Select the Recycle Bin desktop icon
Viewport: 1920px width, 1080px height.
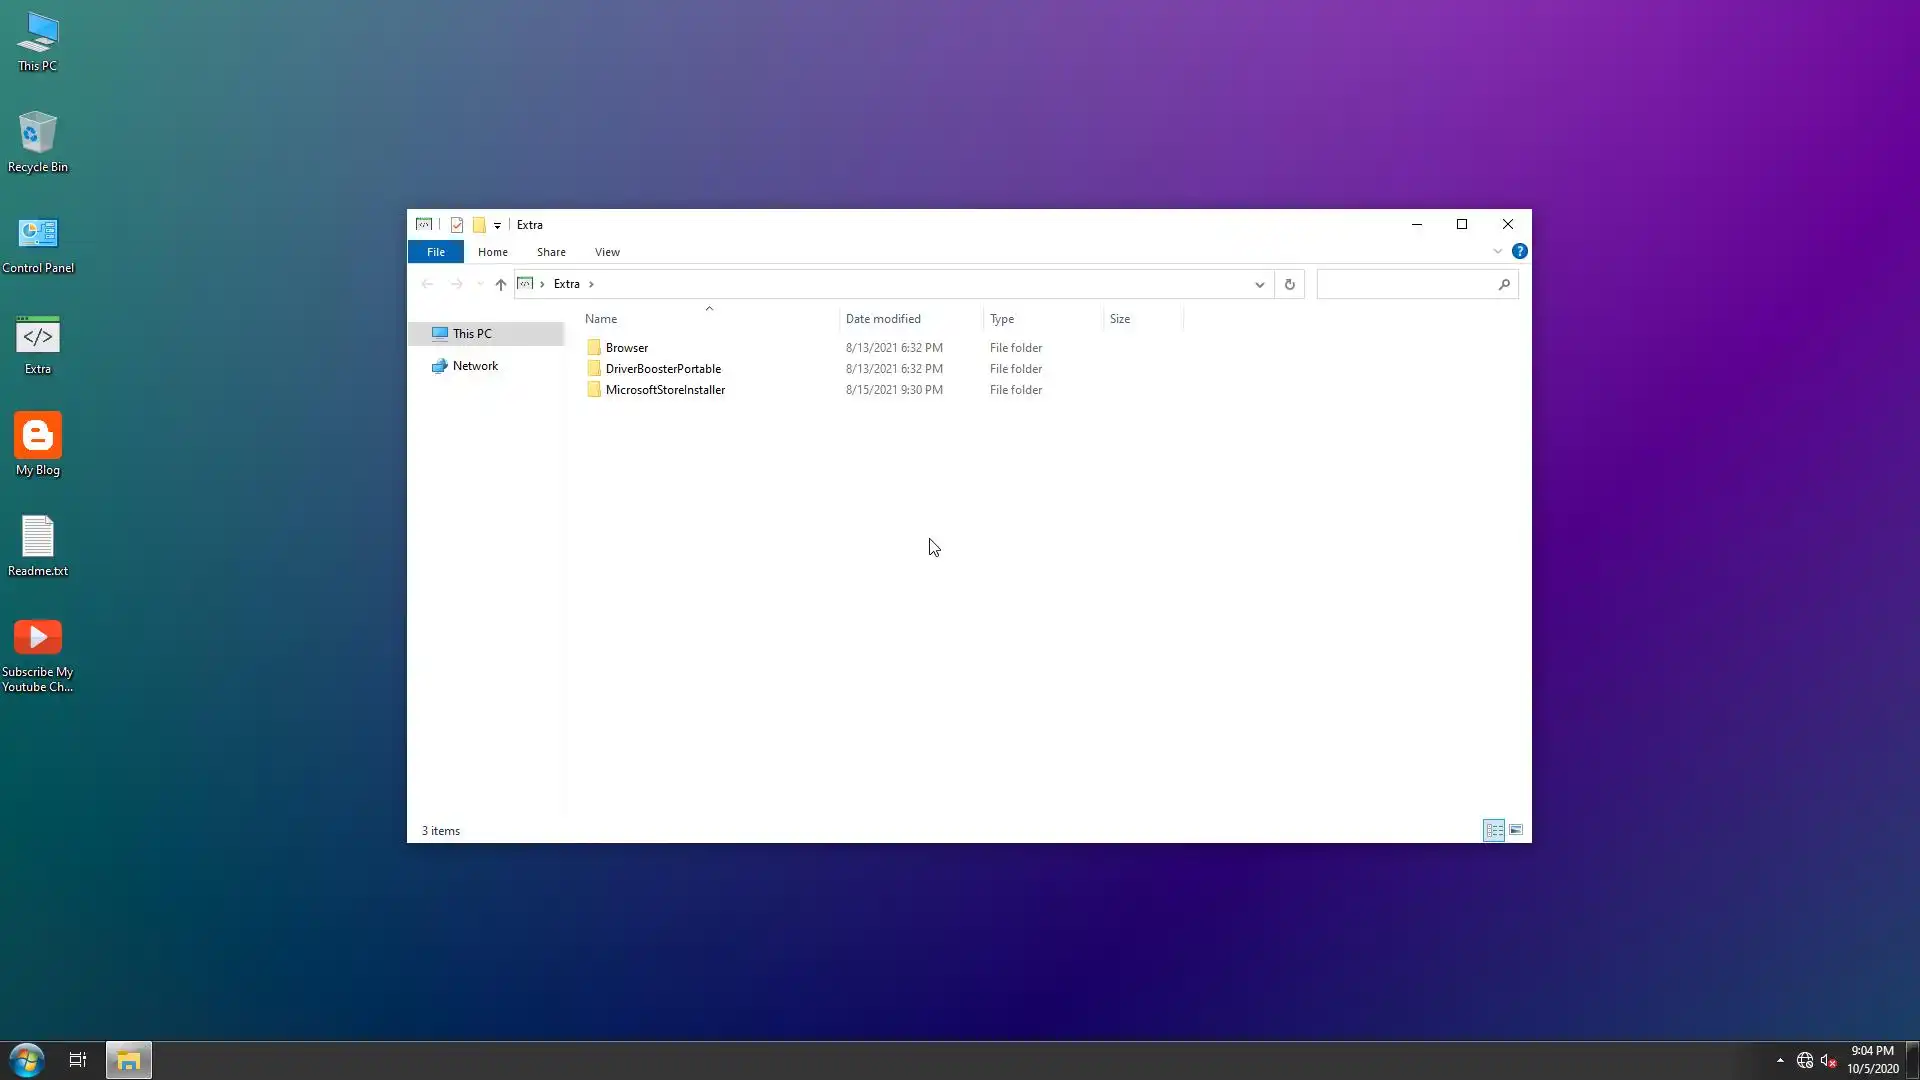38,142
